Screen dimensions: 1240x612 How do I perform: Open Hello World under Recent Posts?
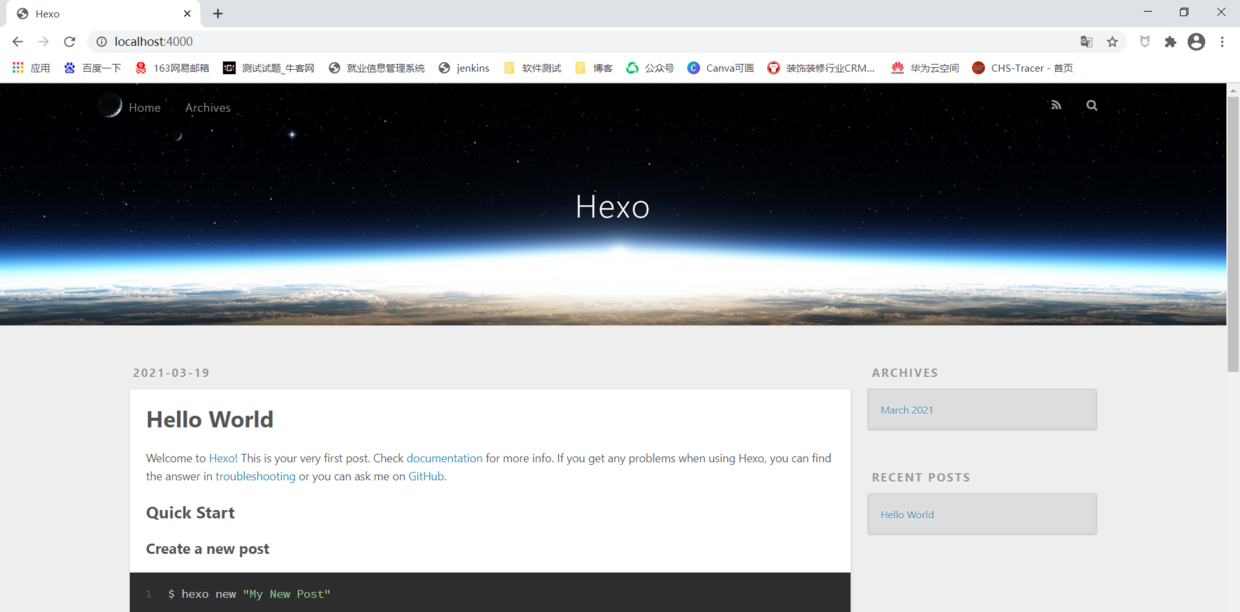(x=907, y=515)
